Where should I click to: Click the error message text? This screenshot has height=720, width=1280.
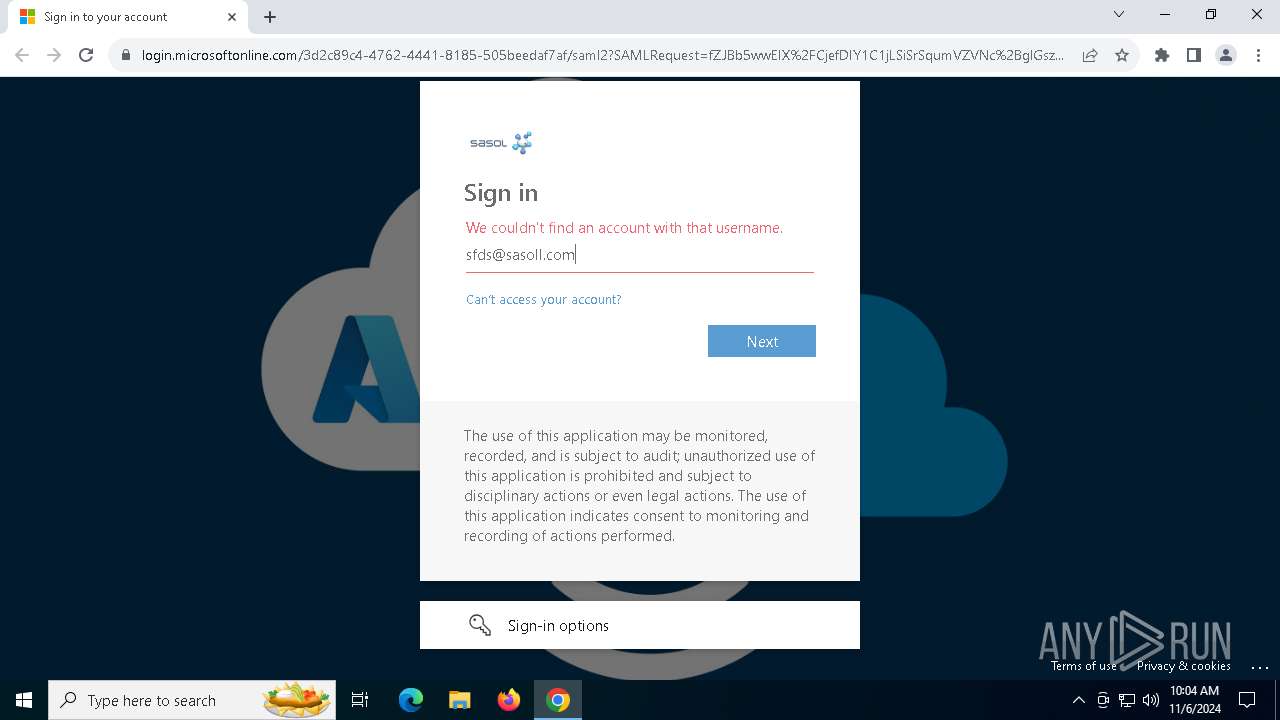(624, 228)
